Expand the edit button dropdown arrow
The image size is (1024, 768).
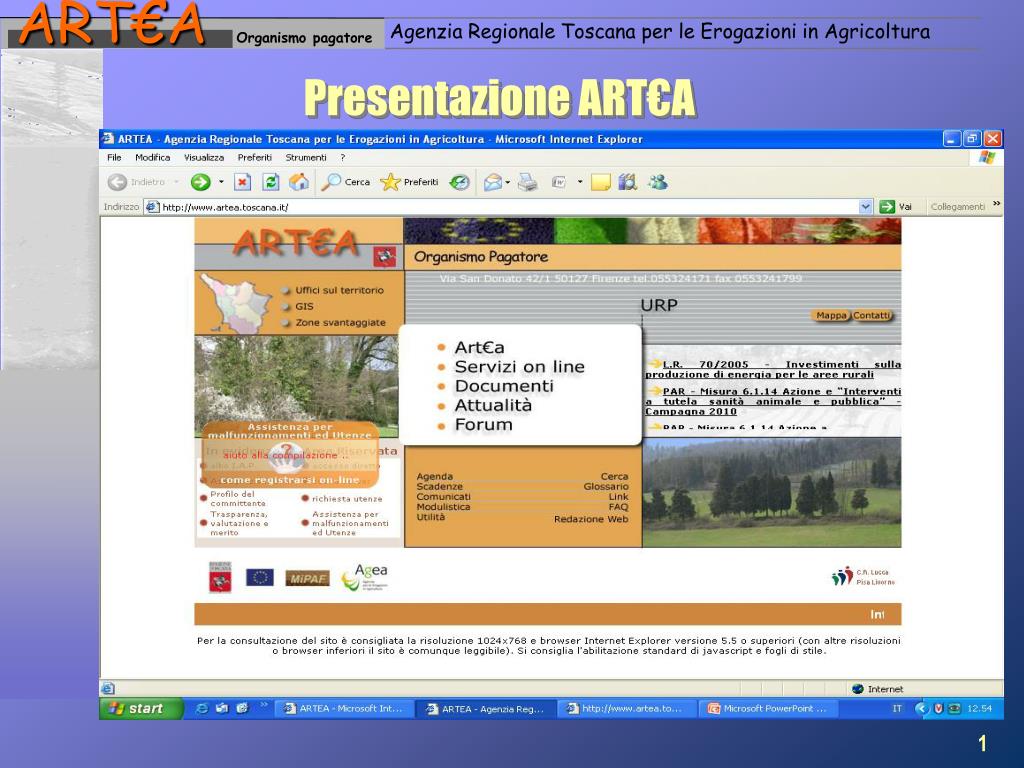[579, 182]
